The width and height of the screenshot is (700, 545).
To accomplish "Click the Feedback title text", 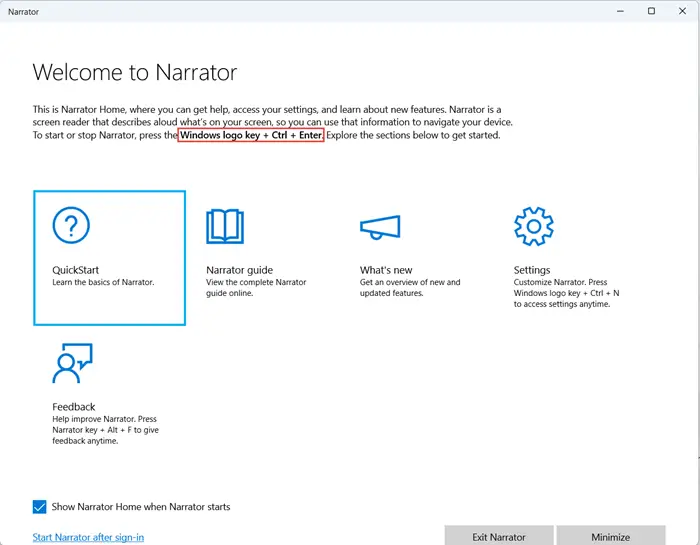I will (74, 407).
